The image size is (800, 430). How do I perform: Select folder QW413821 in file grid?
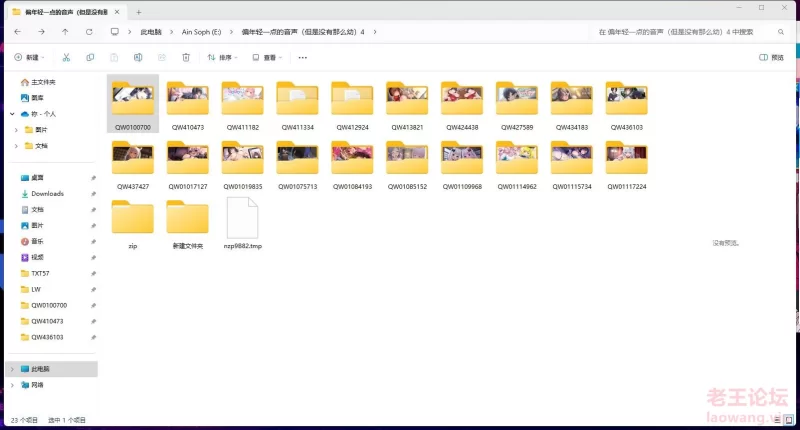point(407,104)
